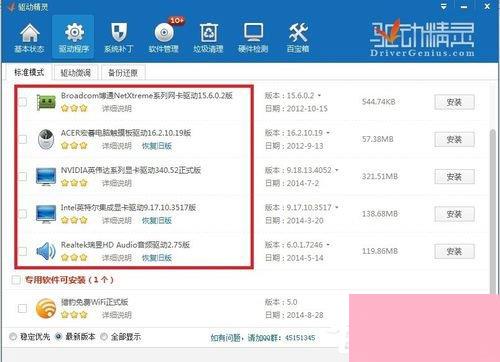Select the 全部显示 radio button

pos(104,337)
